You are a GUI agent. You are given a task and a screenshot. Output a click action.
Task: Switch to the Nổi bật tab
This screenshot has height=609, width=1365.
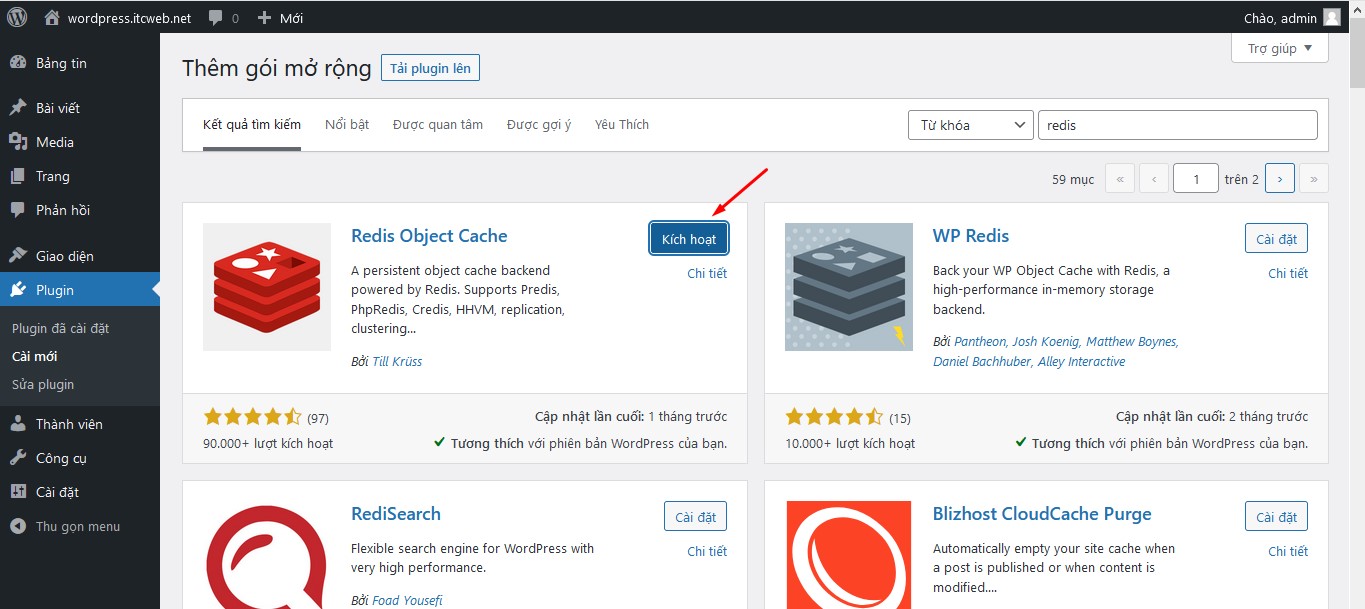[x=346, y=124]
